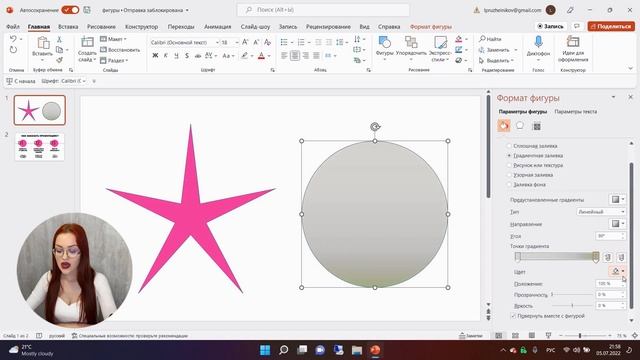Apply italic formatting with К
Screen dimensions: 640x360
(x=166, y=56)
